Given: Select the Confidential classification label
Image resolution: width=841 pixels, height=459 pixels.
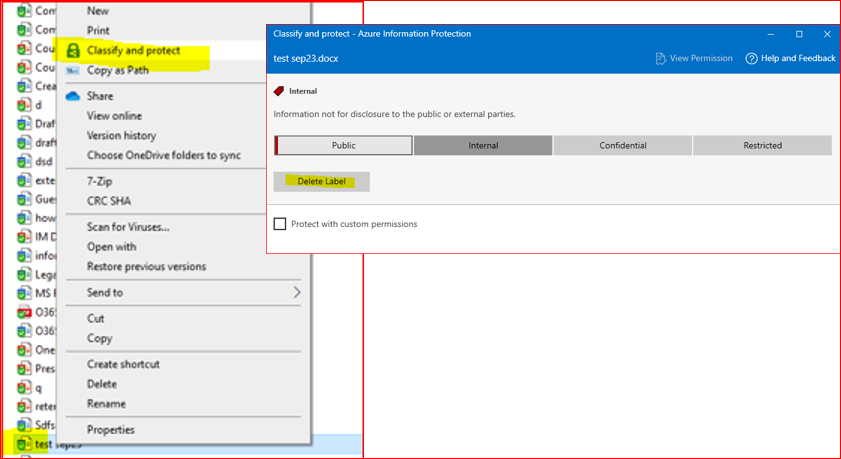Looking at the screenshot, I should coord(623,145).
